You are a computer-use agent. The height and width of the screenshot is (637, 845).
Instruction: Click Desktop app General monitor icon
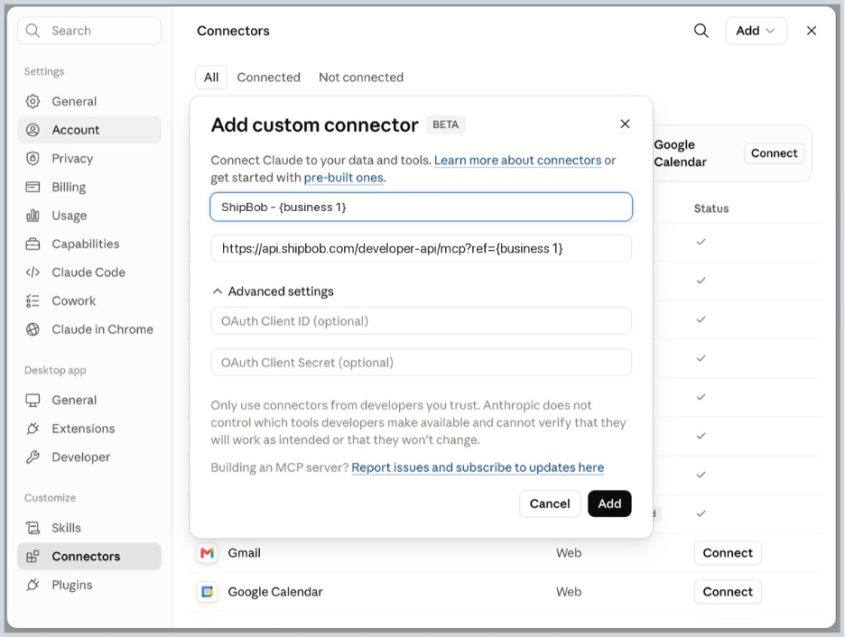pyautogui.click(x=33, y=400)
